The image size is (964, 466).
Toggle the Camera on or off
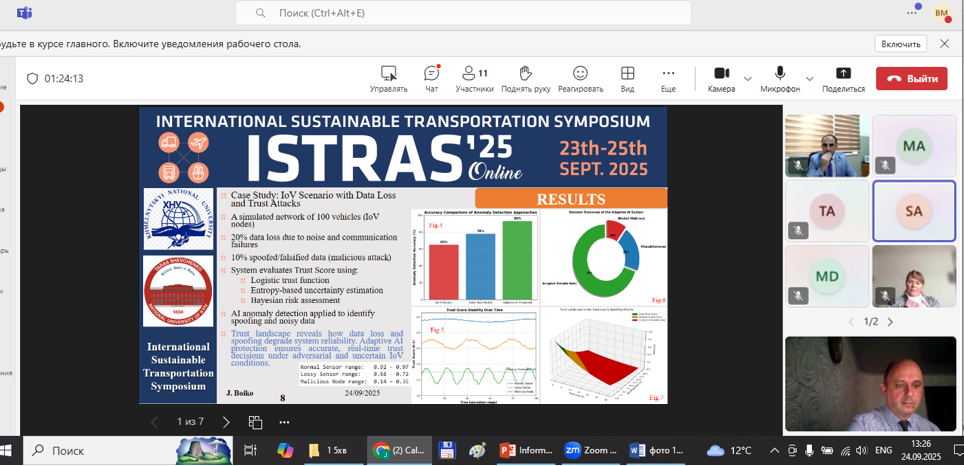721,78
